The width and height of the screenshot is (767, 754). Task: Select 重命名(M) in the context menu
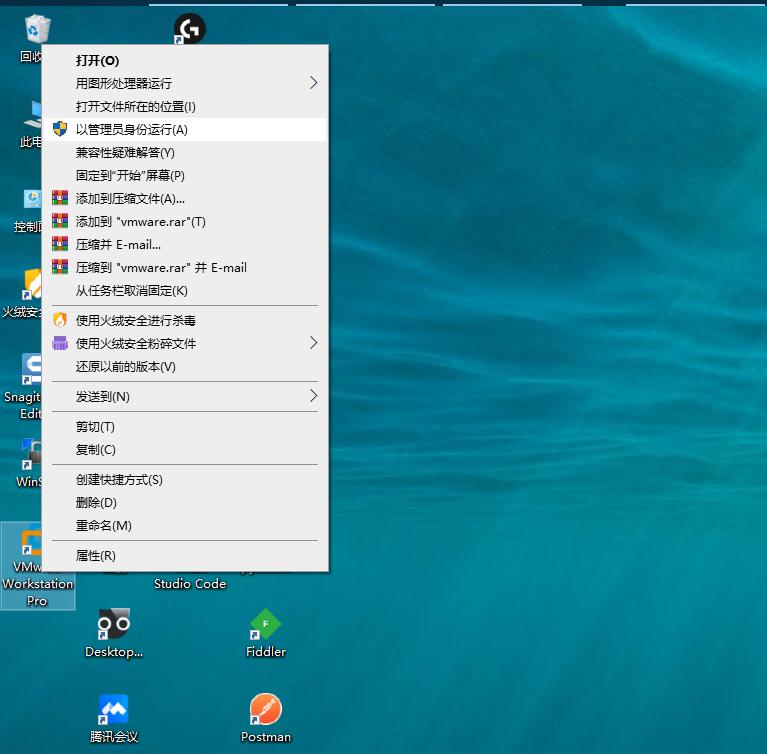pos(185,525)
